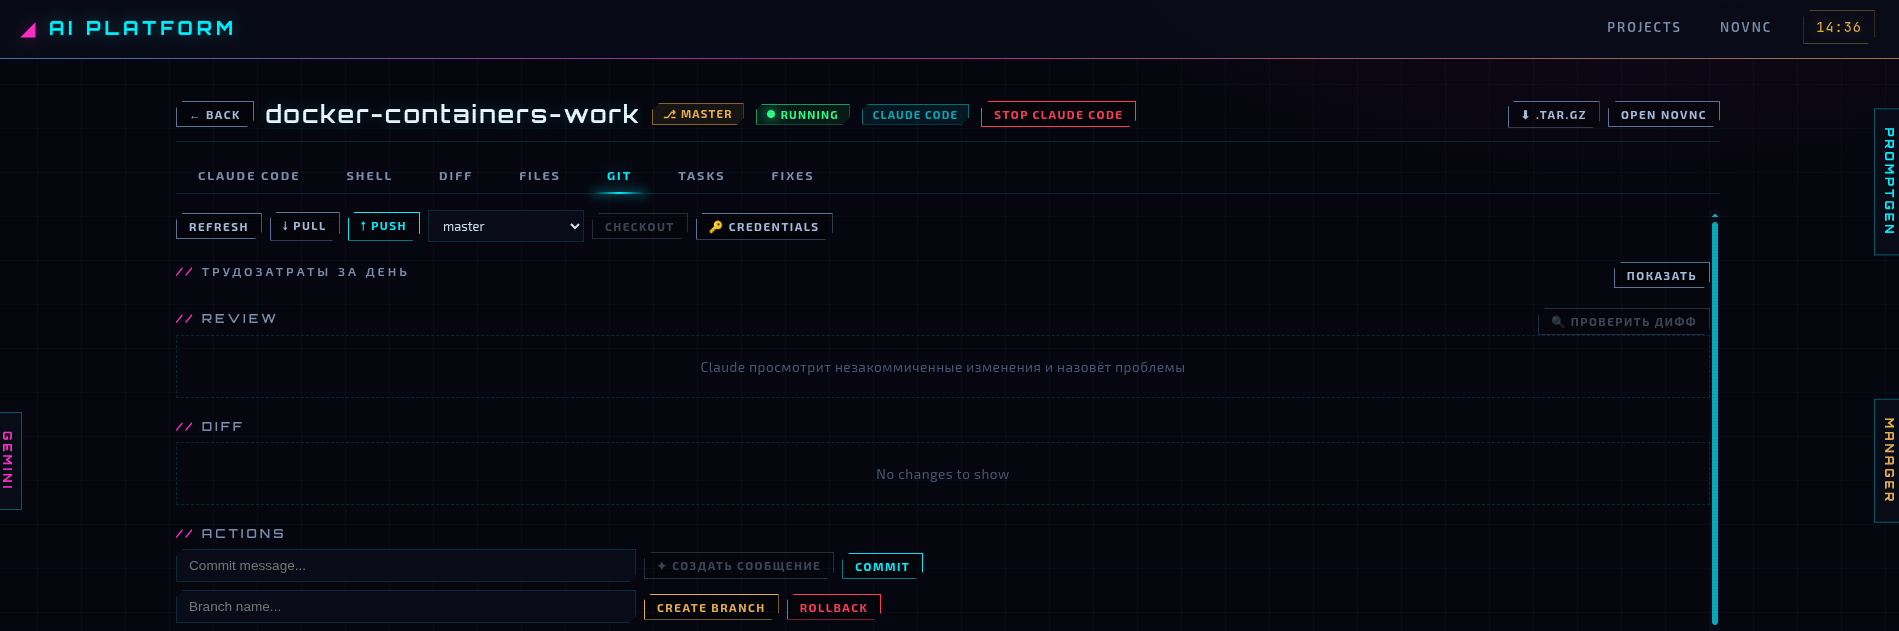Switch to the SHELL tab
Screen dimensions: 1899x631
tap(369, 176)
